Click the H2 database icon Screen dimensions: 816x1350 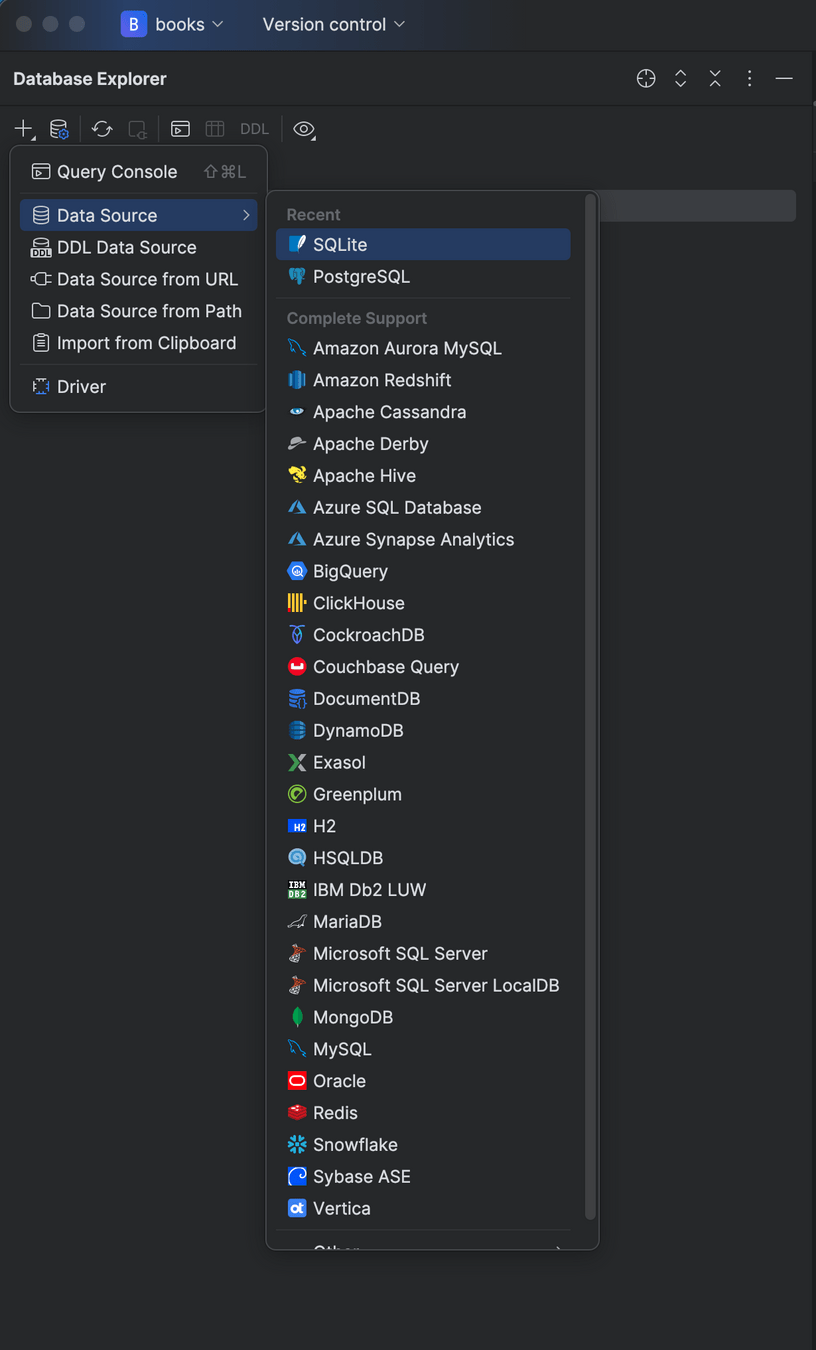pos(297,827)
